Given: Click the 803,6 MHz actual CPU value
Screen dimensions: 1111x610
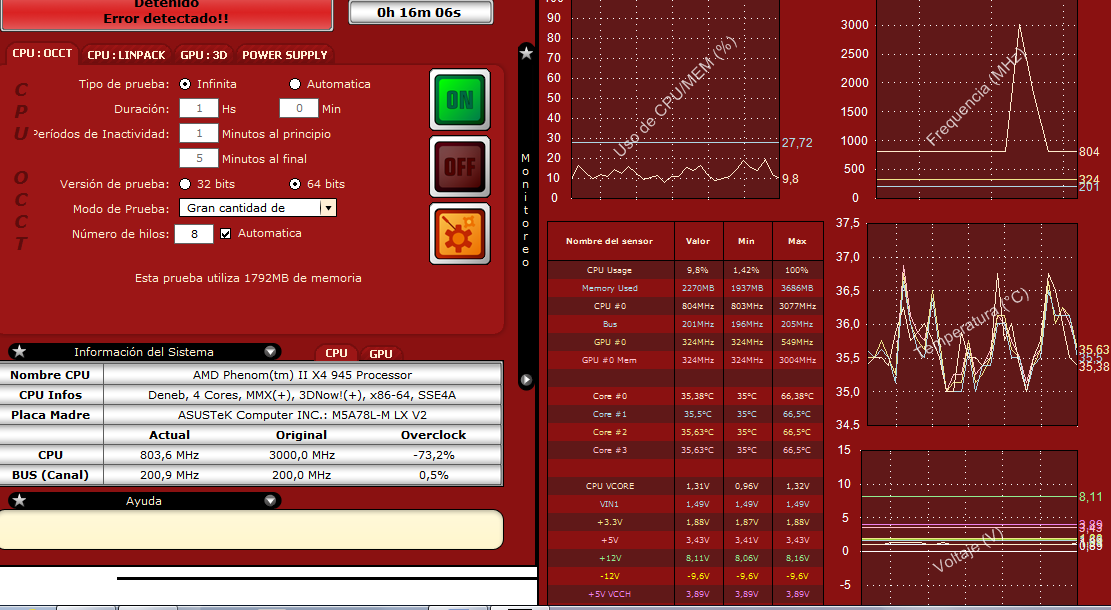Looking at the screenshot, I should click(169, 455).
